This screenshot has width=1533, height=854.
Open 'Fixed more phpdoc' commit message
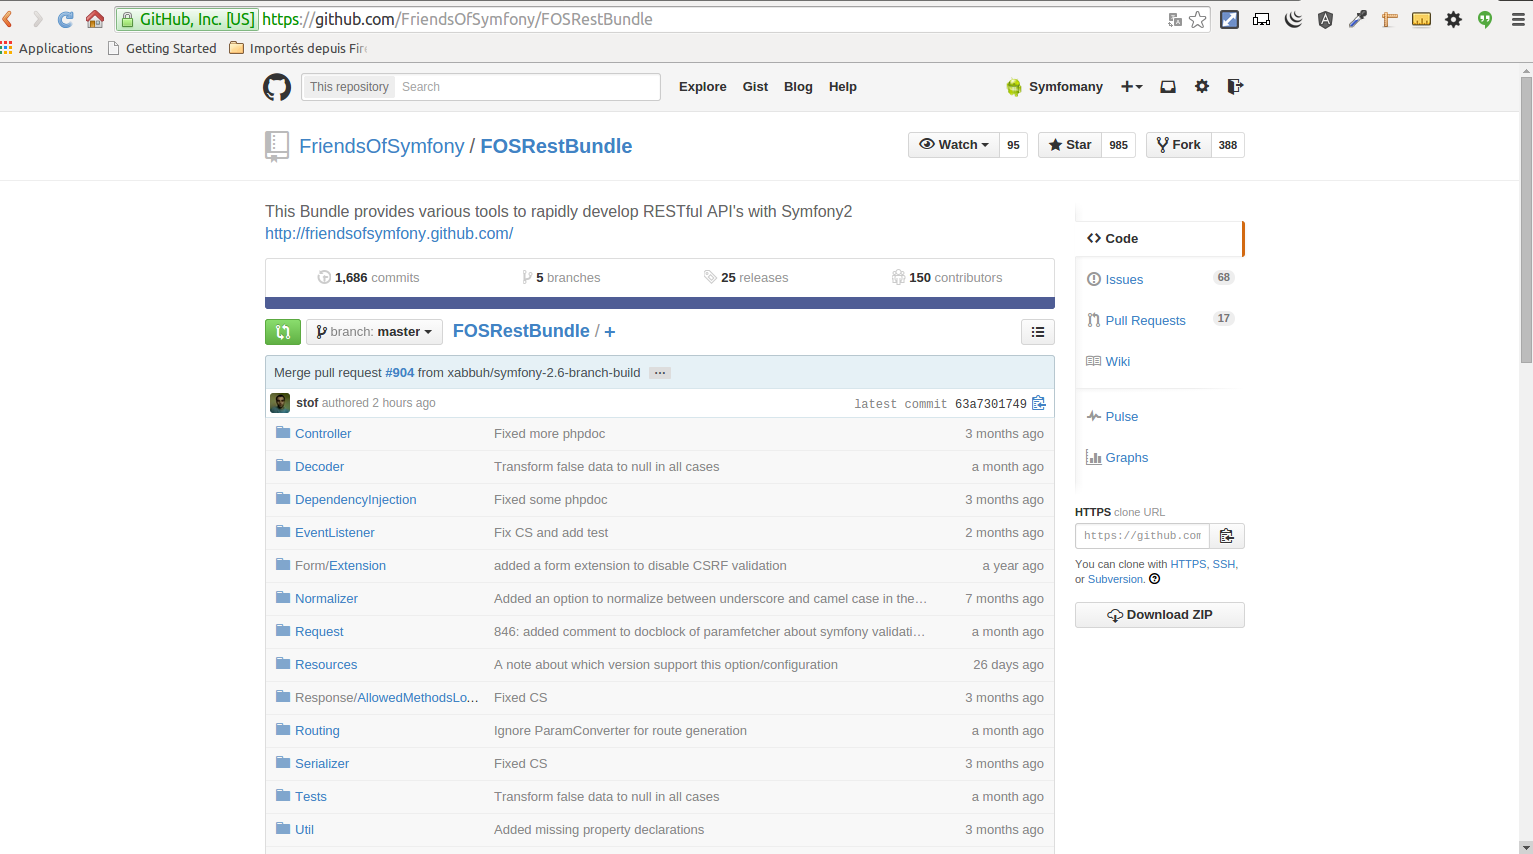point(549,434)
